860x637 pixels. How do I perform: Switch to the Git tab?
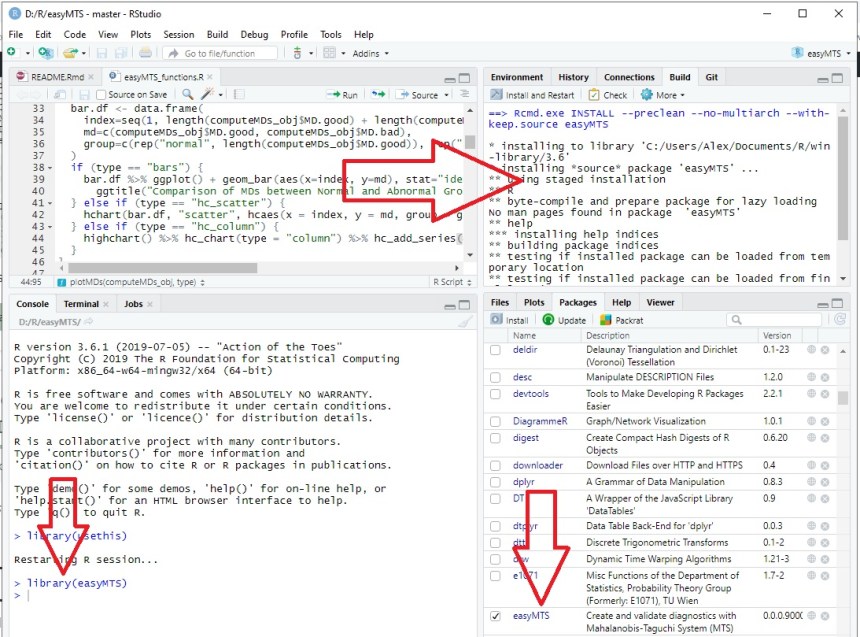coord(711,77)
